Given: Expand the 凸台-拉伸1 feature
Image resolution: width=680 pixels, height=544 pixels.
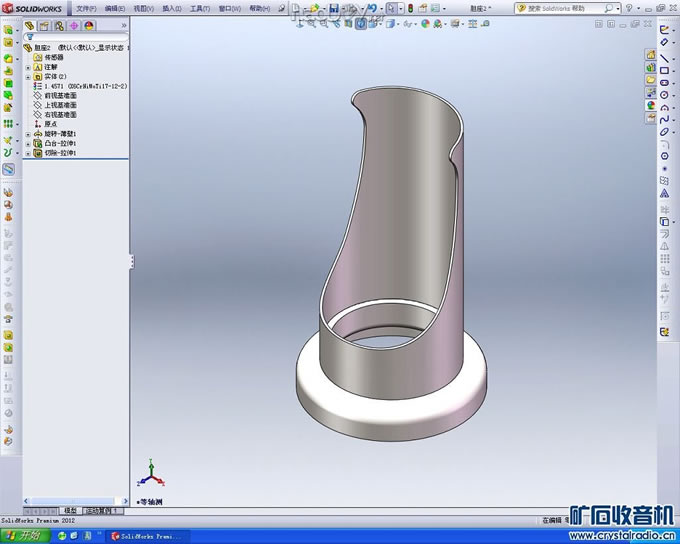Looking at the screenshot, I should click(28, 144).
